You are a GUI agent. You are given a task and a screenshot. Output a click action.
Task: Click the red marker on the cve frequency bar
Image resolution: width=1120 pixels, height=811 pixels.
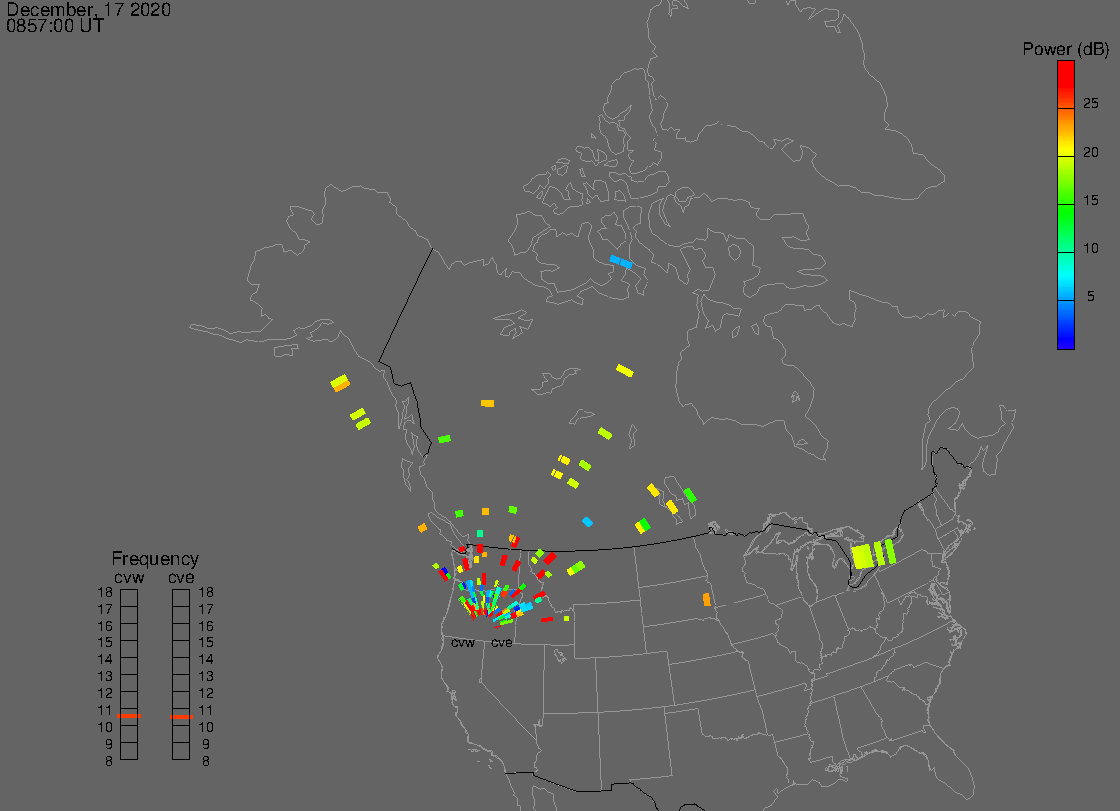click(x=181, y=717)
